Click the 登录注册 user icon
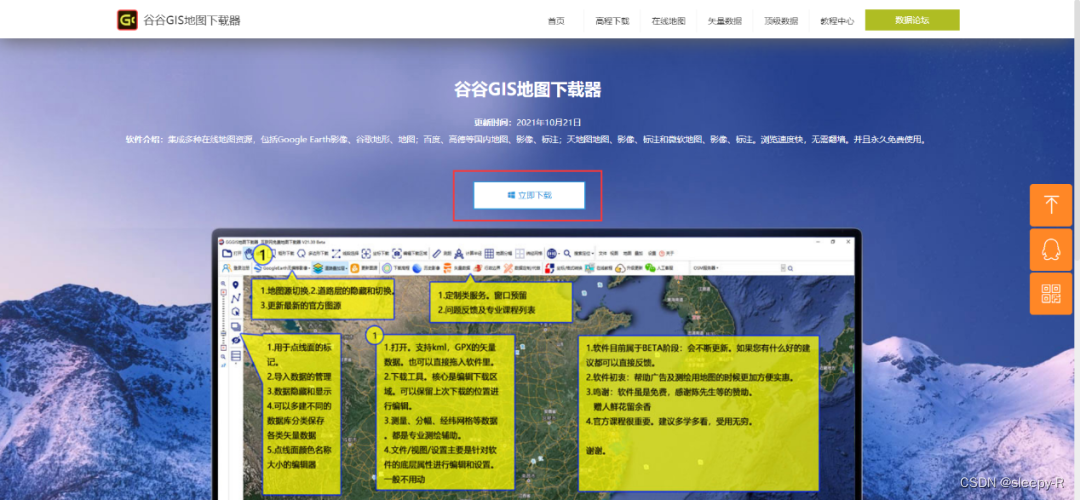The image size is (1080, 500). pos(227,268)
